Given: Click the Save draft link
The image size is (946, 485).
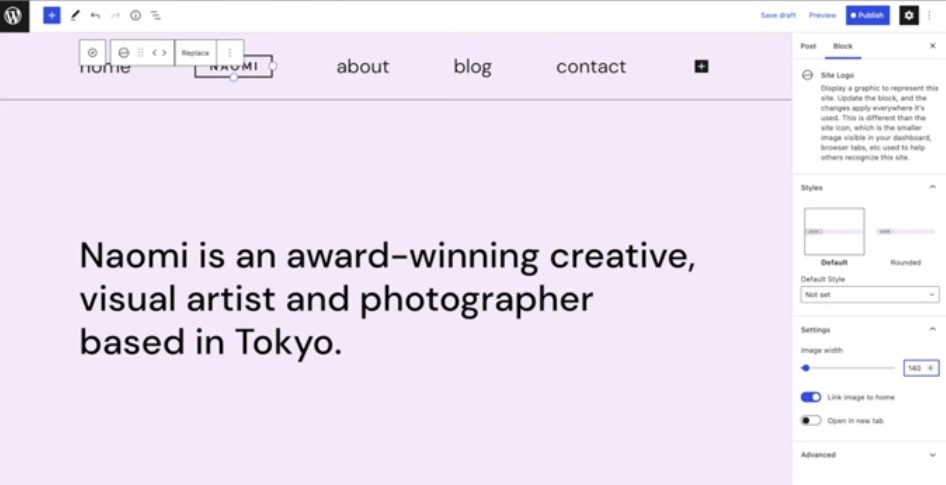Looking at the screenshot, I should point(778,15).
